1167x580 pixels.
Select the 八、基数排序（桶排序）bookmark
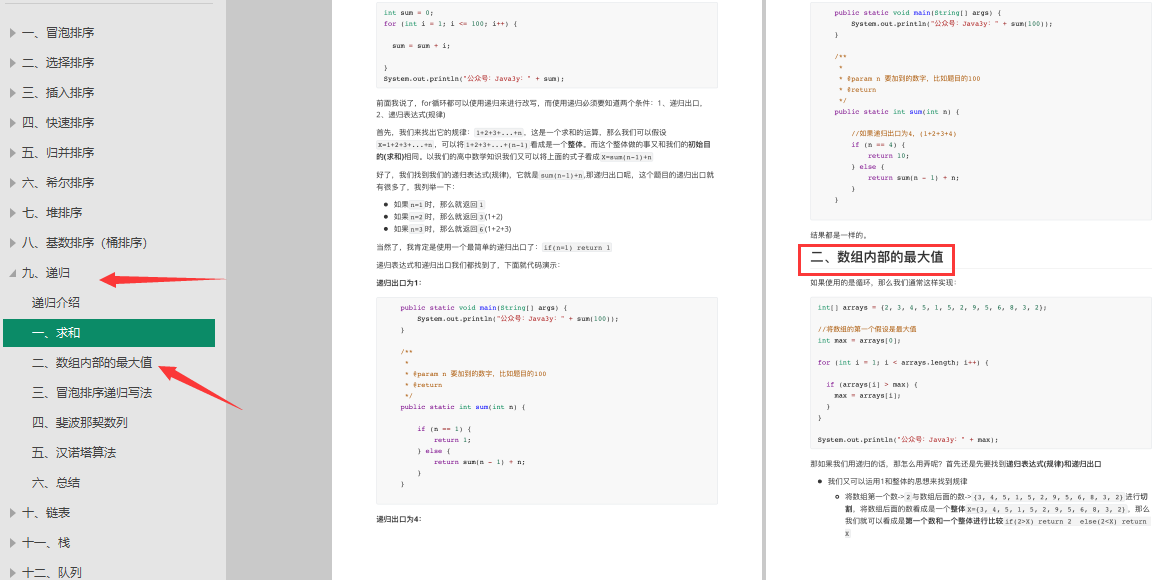[x=84, y=243]
